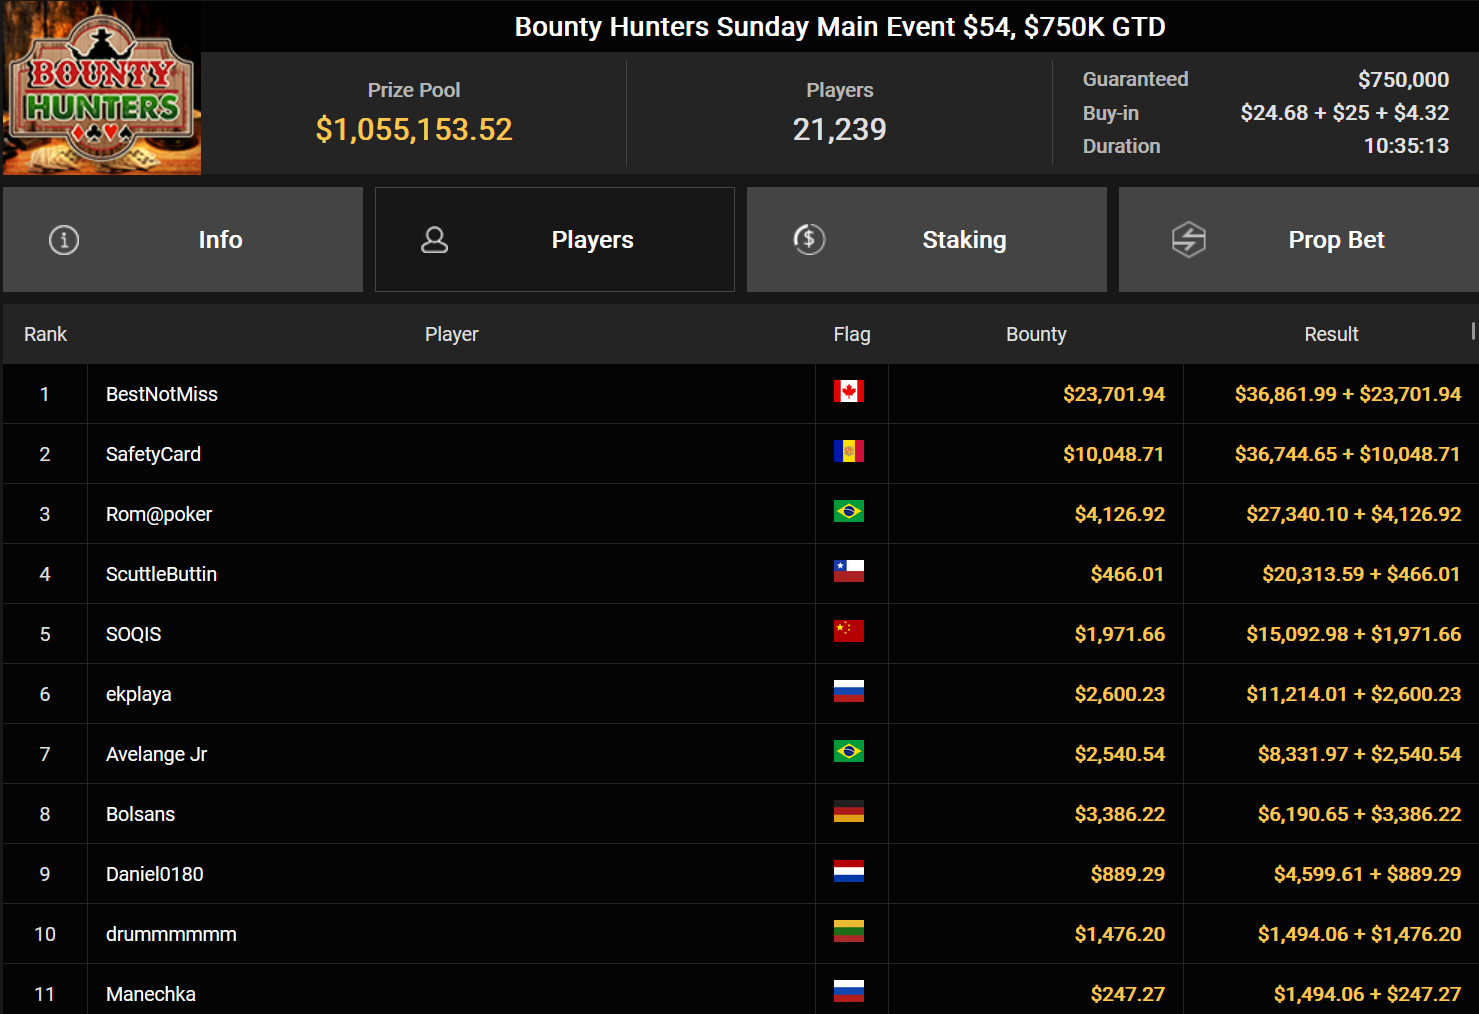Select player Bolsans

pos(140,814)
